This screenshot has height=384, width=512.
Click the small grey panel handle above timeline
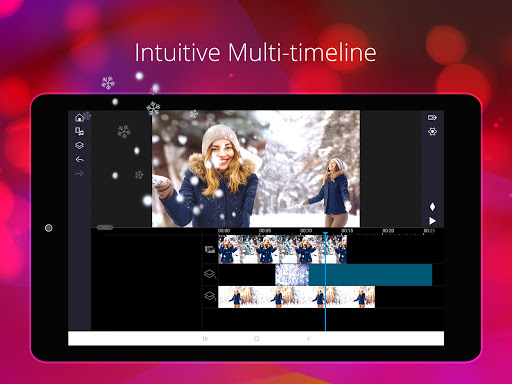[105, 227]
